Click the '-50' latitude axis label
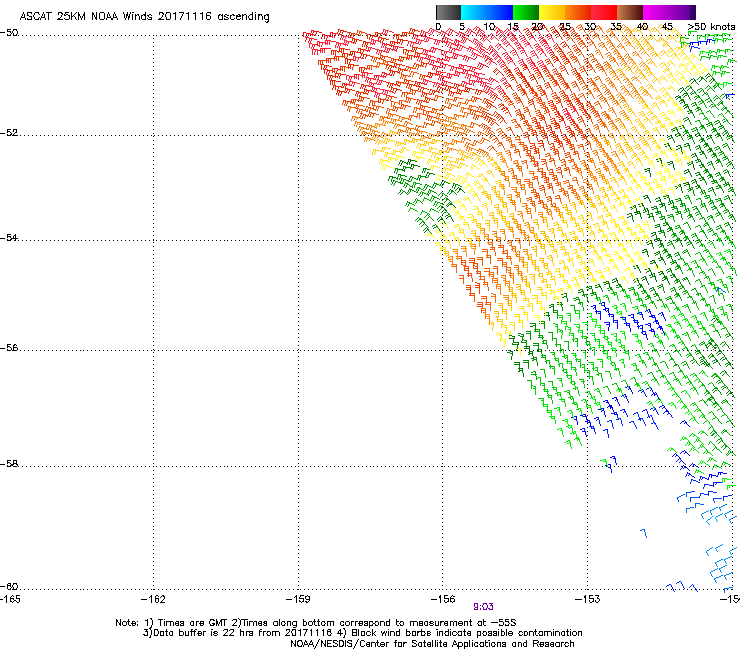 tap(9, 33)
